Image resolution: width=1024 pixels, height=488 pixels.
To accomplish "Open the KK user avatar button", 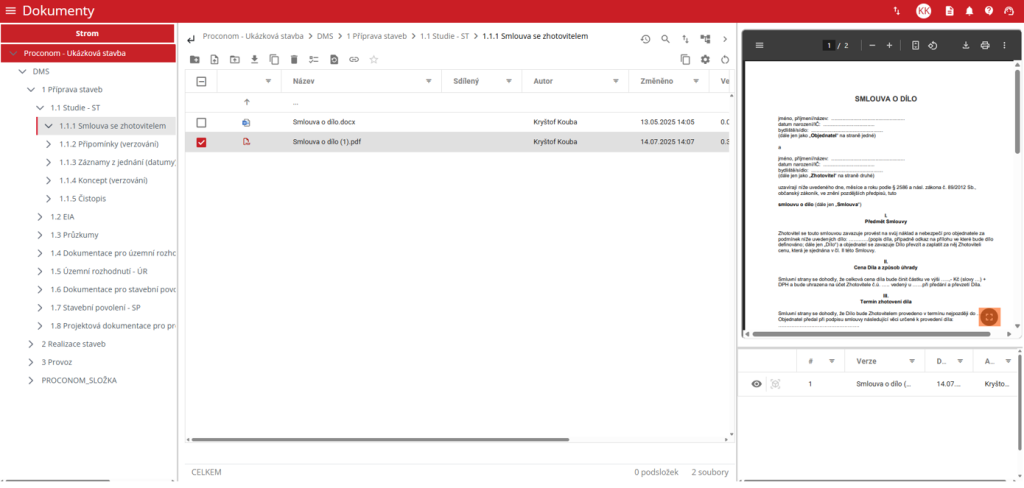I will click(923, 11).
